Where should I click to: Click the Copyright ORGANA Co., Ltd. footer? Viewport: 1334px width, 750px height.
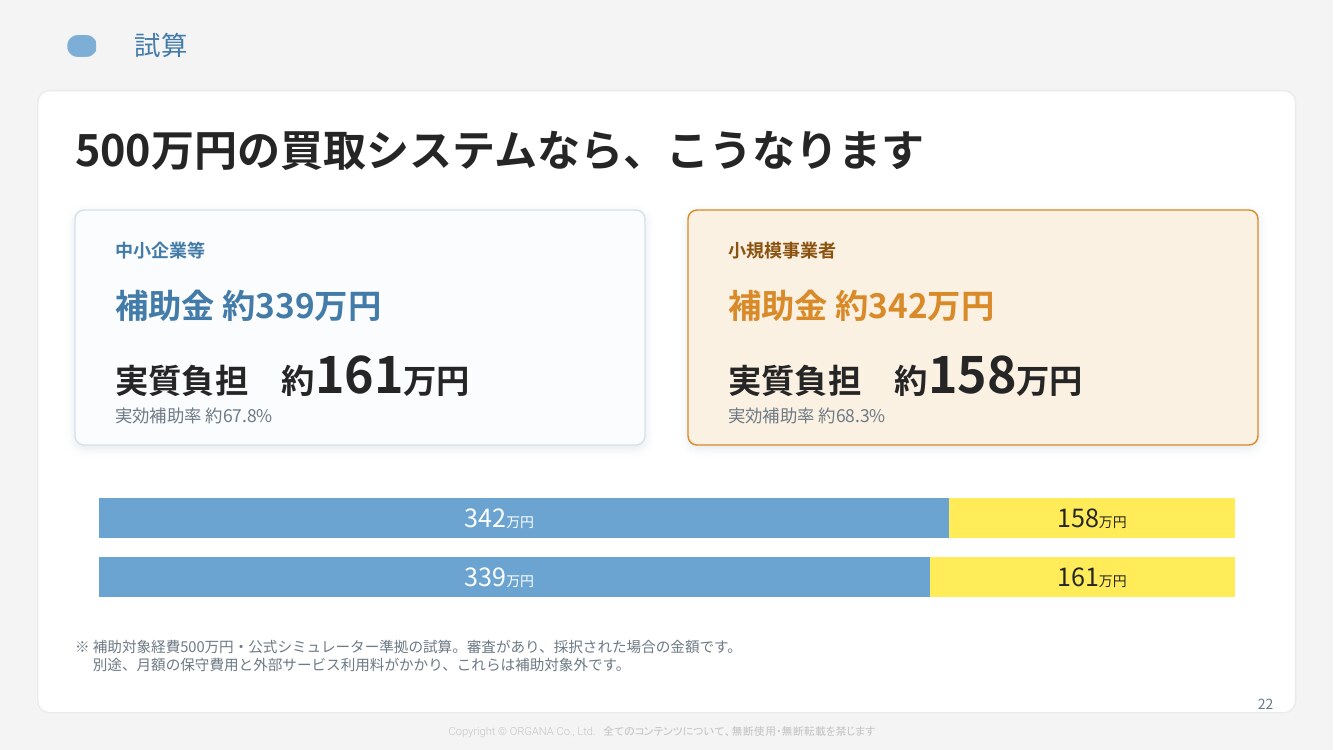coord(522,731)
